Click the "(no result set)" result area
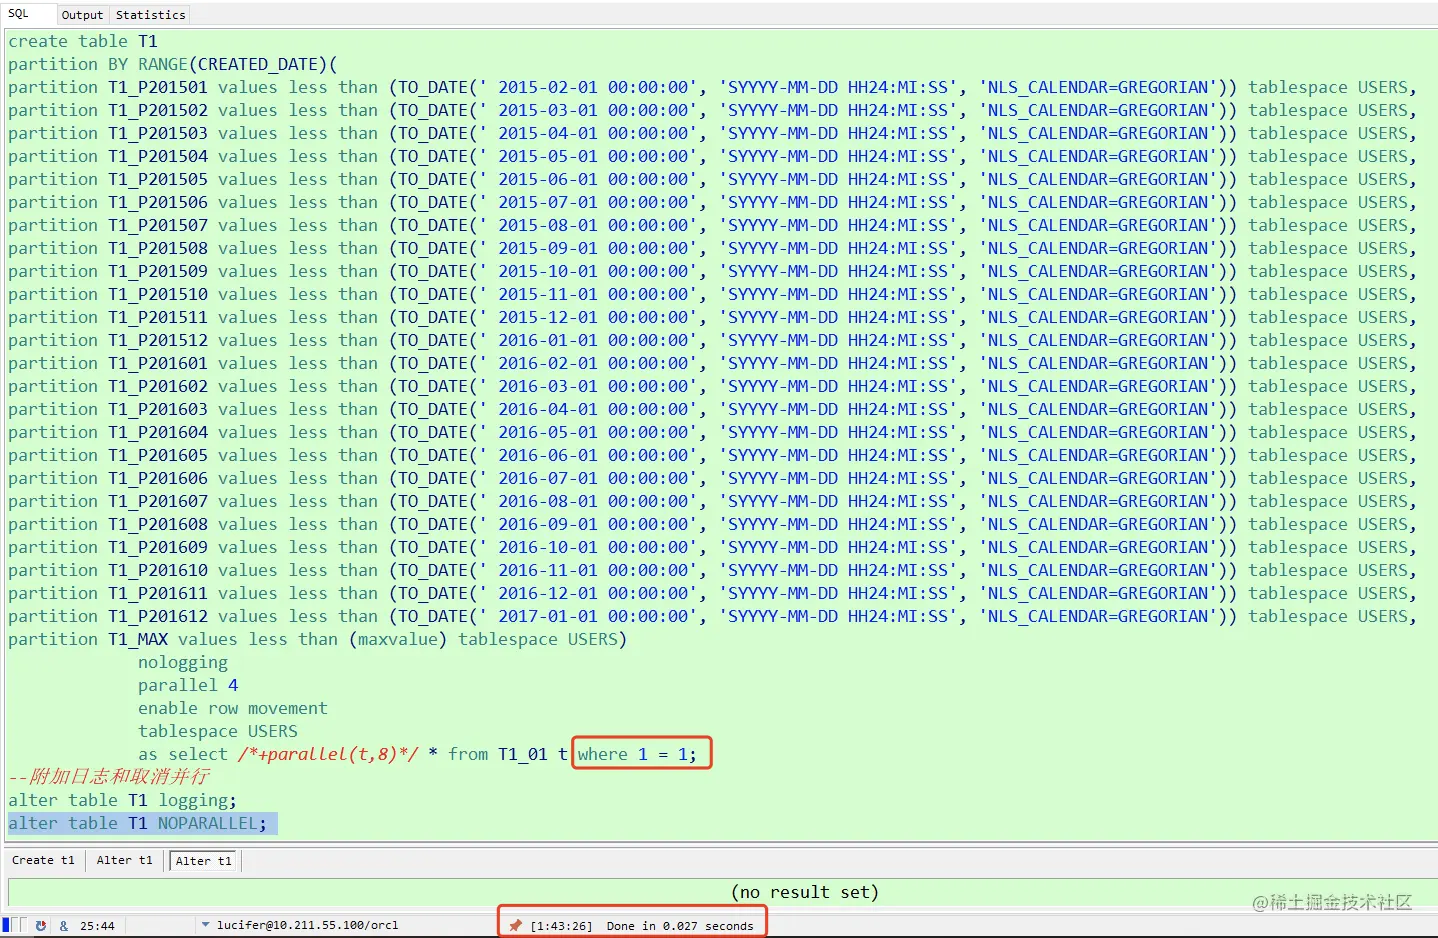 point(804,892)
